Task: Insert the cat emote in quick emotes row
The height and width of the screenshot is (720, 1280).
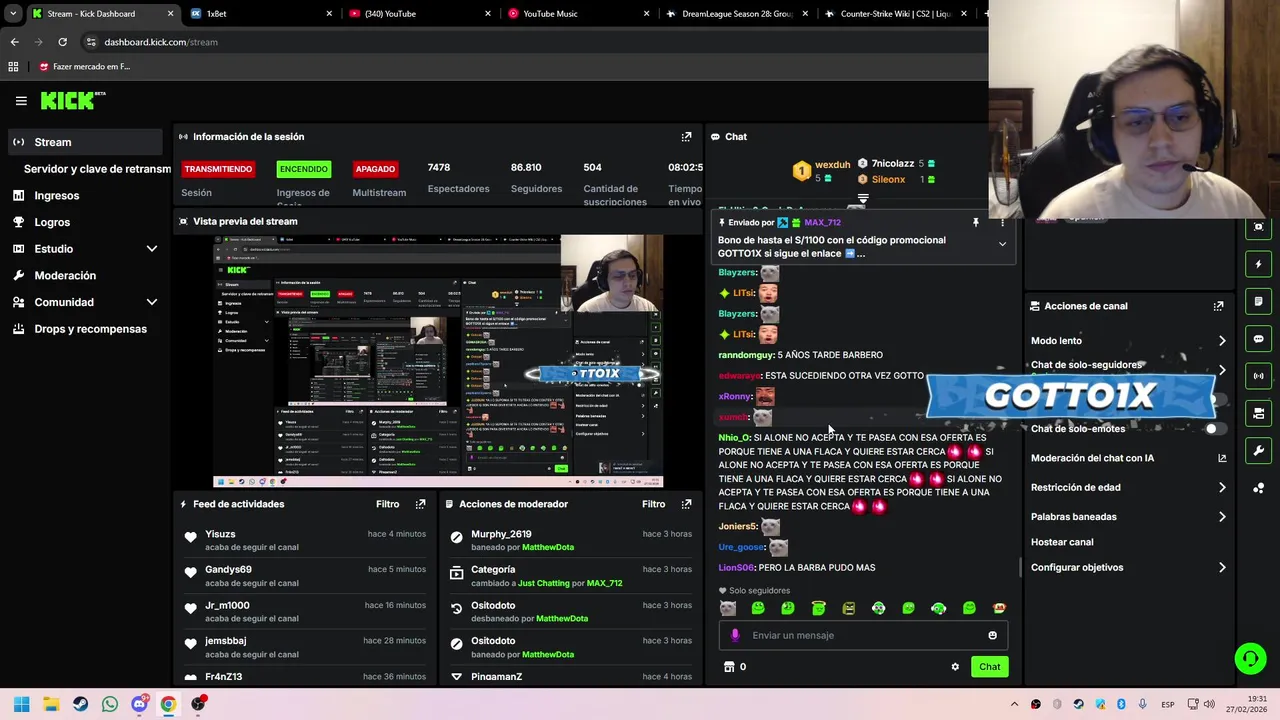Action: click(728, 608)
